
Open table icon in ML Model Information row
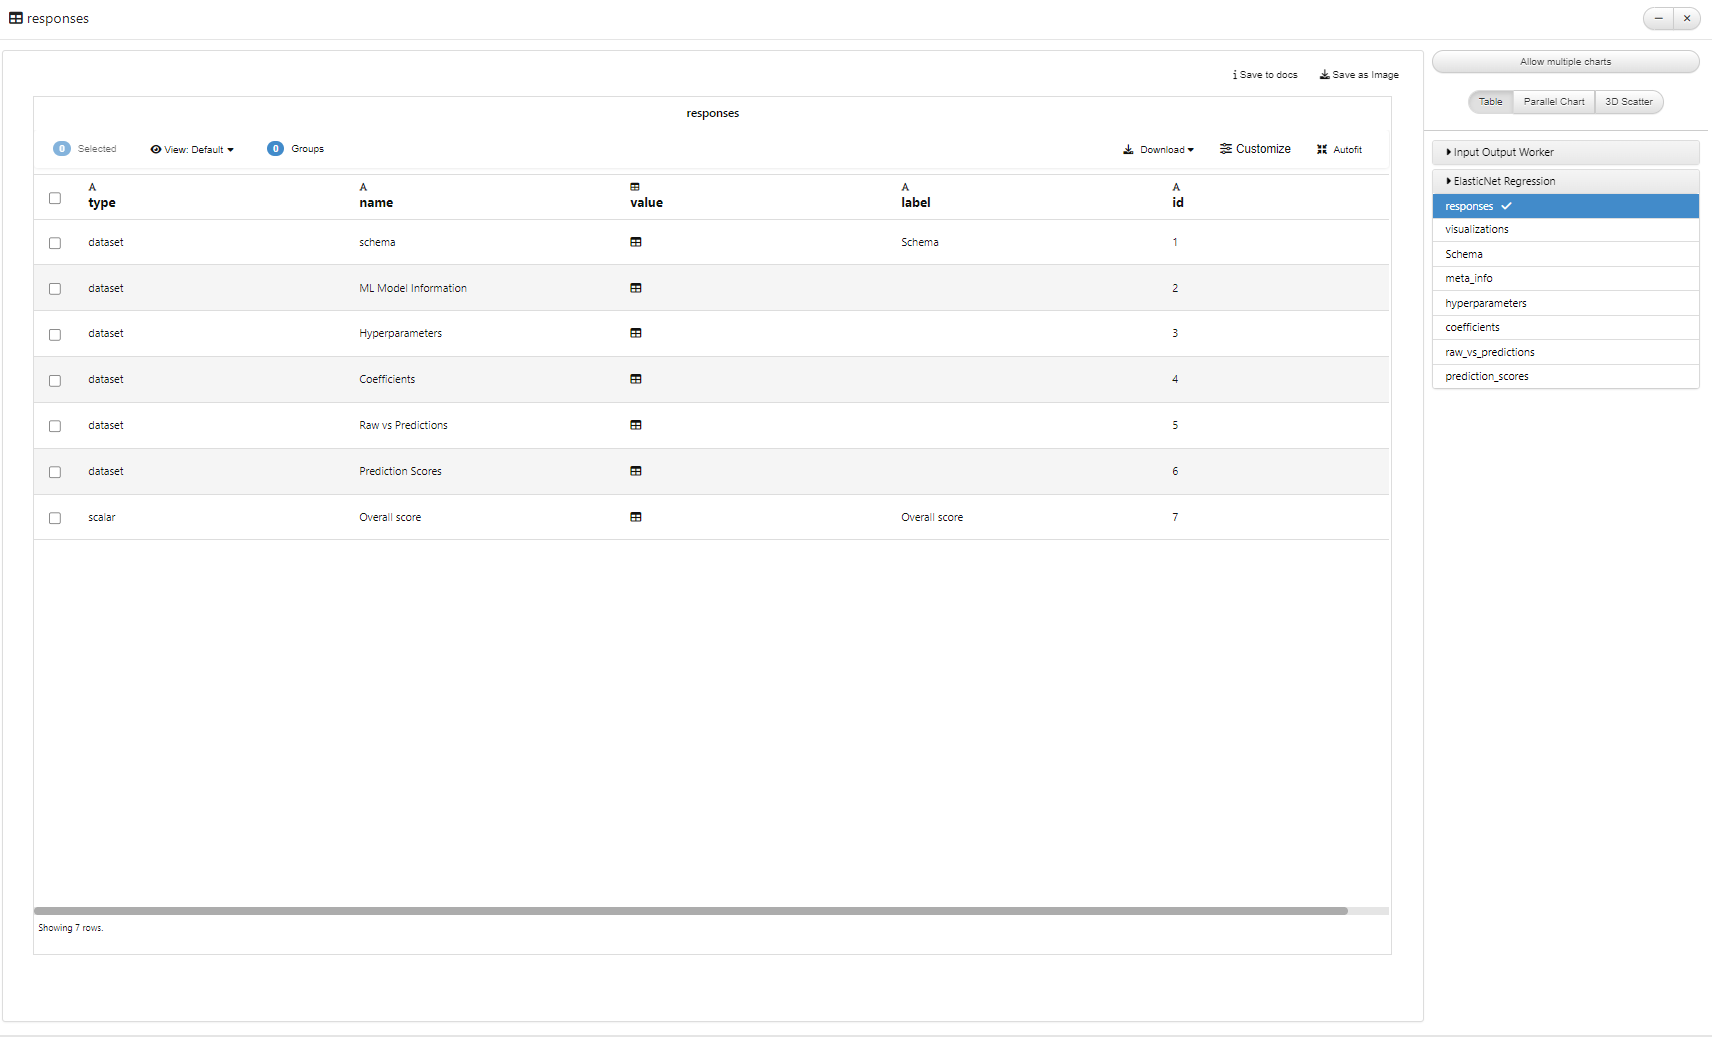(635, 288)
